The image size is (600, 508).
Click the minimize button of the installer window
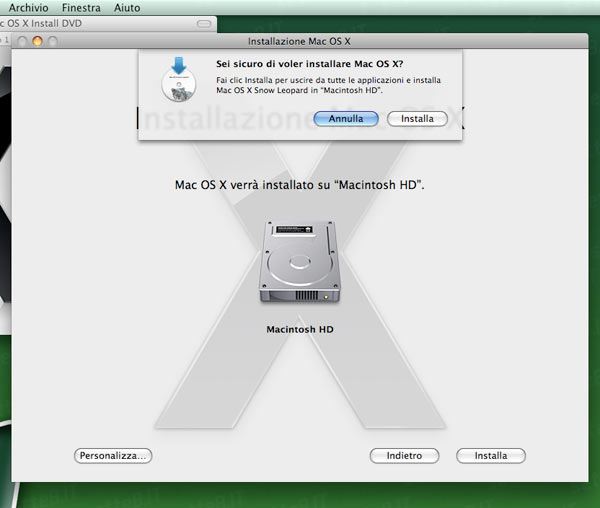pos(37,41)
